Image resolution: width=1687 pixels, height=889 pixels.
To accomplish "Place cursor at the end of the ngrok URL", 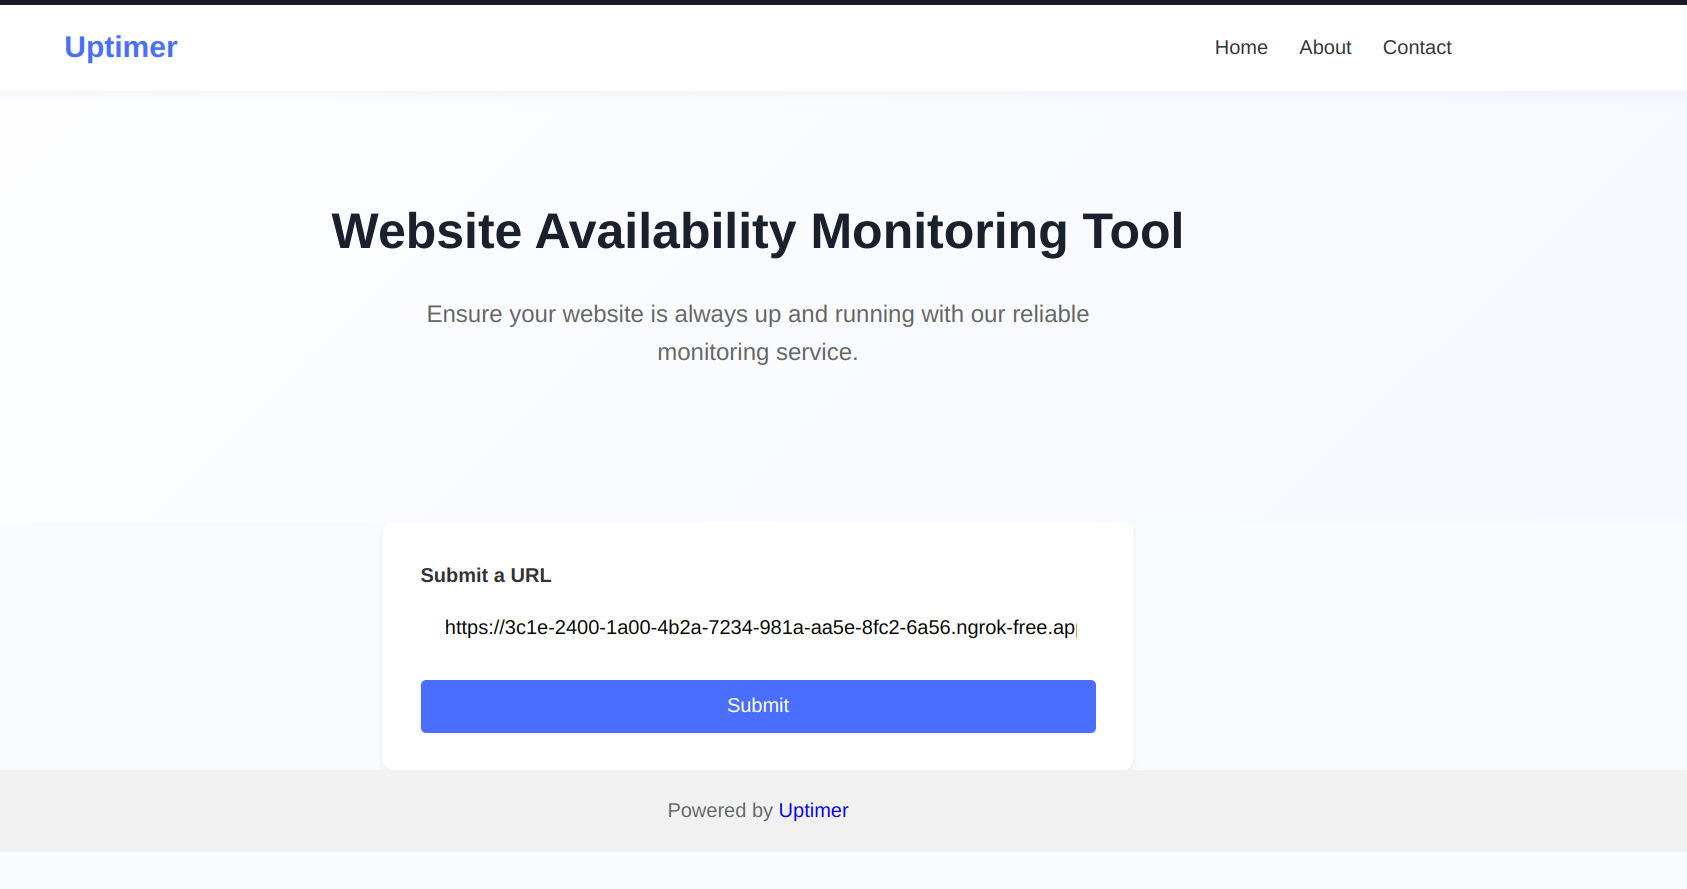I will click(x=1075, y=628).
